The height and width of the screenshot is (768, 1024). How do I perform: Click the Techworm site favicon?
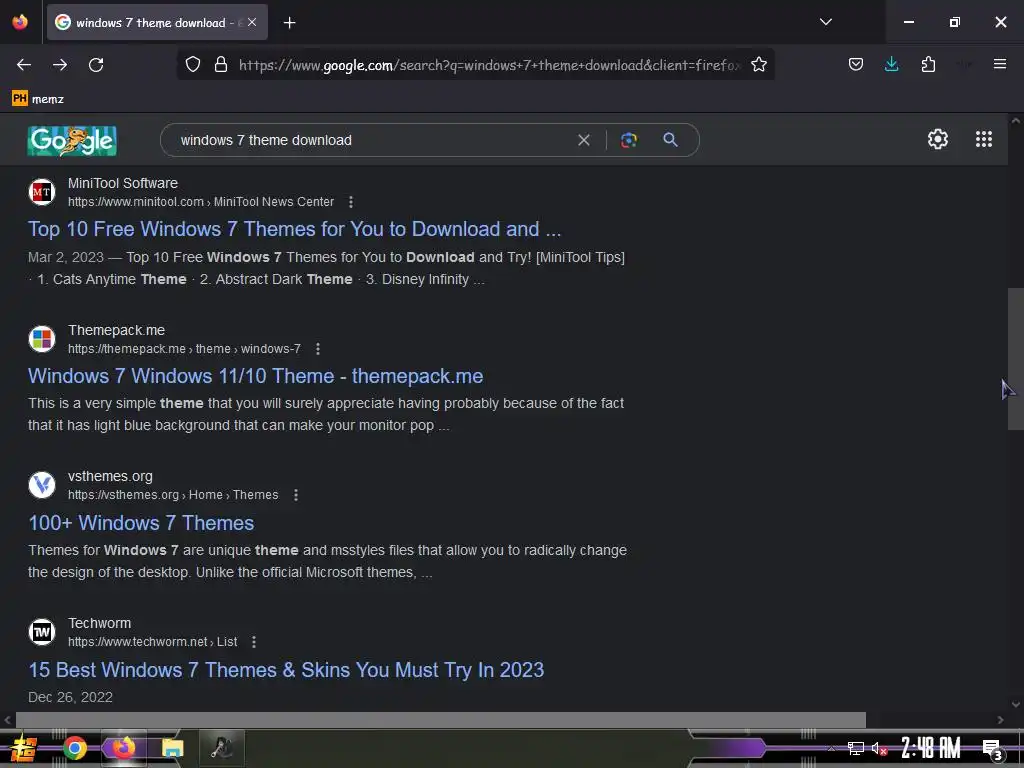pyautogui.click(x=42, y=632)
